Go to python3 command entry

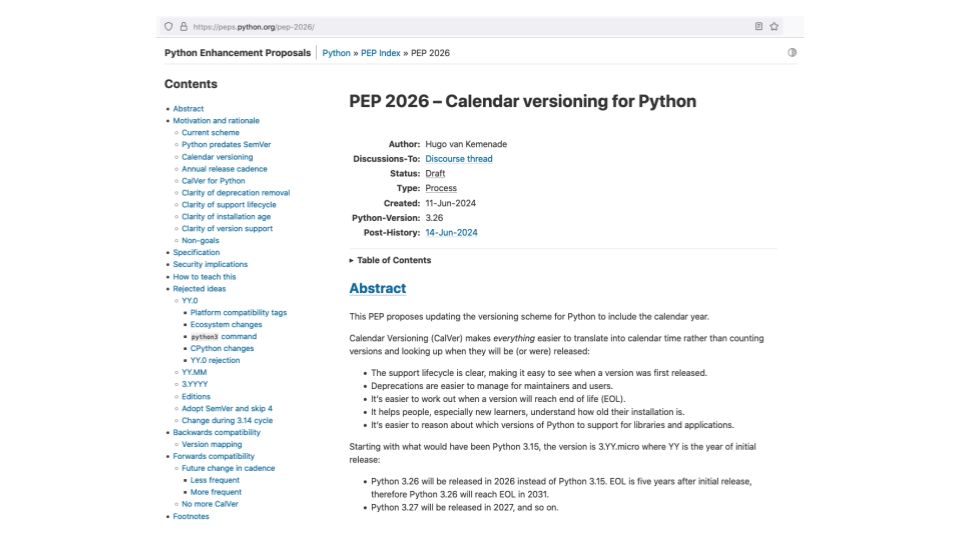point(223,337)
